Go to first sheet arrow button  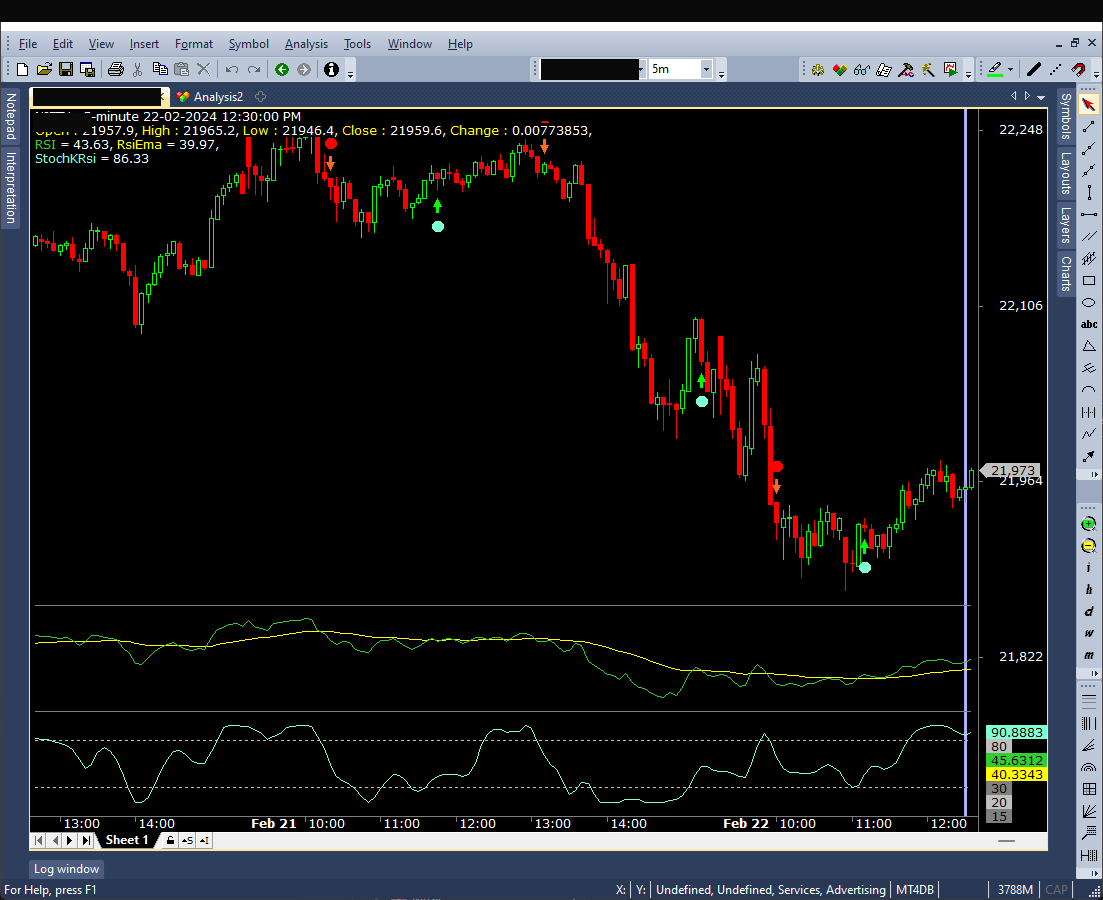coord(39,840)
